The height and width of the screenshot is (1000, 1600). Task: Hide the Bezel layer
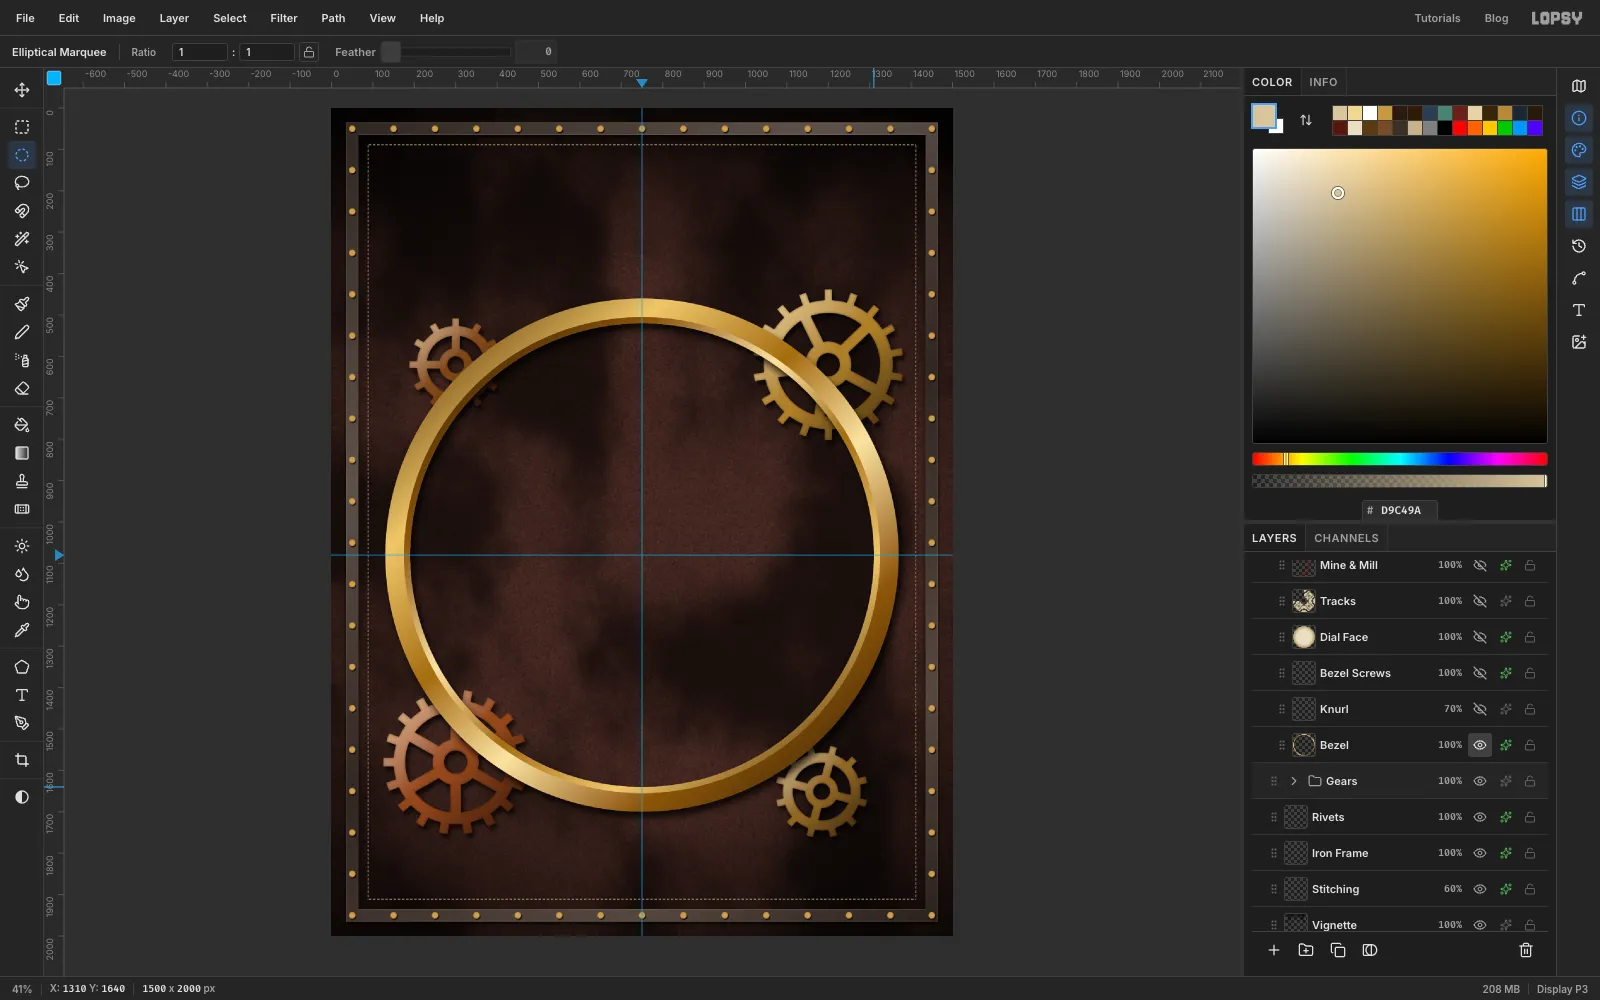1480,745
